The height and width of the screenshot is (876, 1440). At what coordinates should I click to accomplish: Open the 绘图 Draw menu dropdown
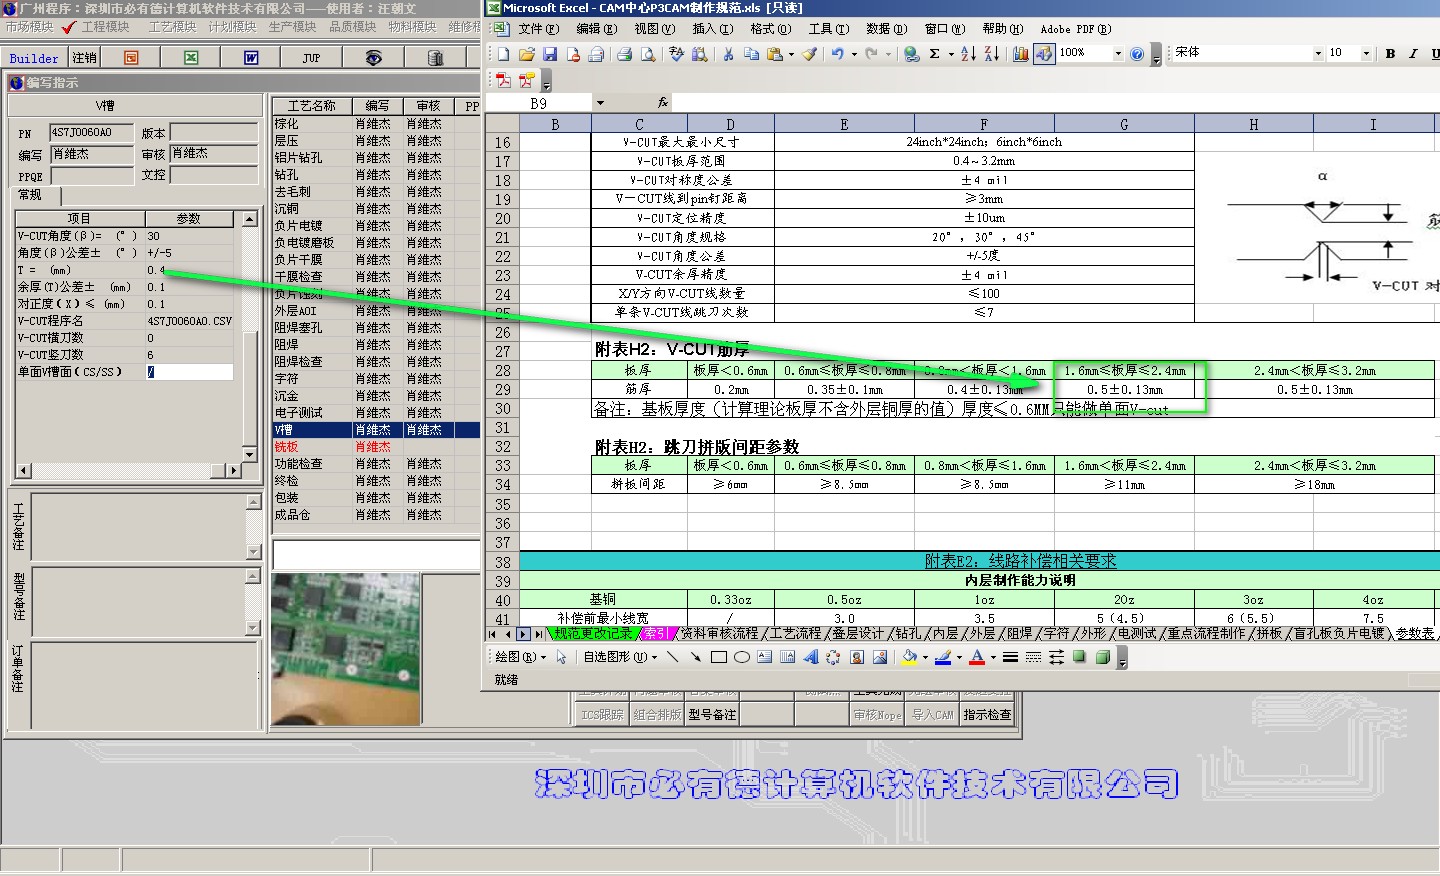(521, 657)
